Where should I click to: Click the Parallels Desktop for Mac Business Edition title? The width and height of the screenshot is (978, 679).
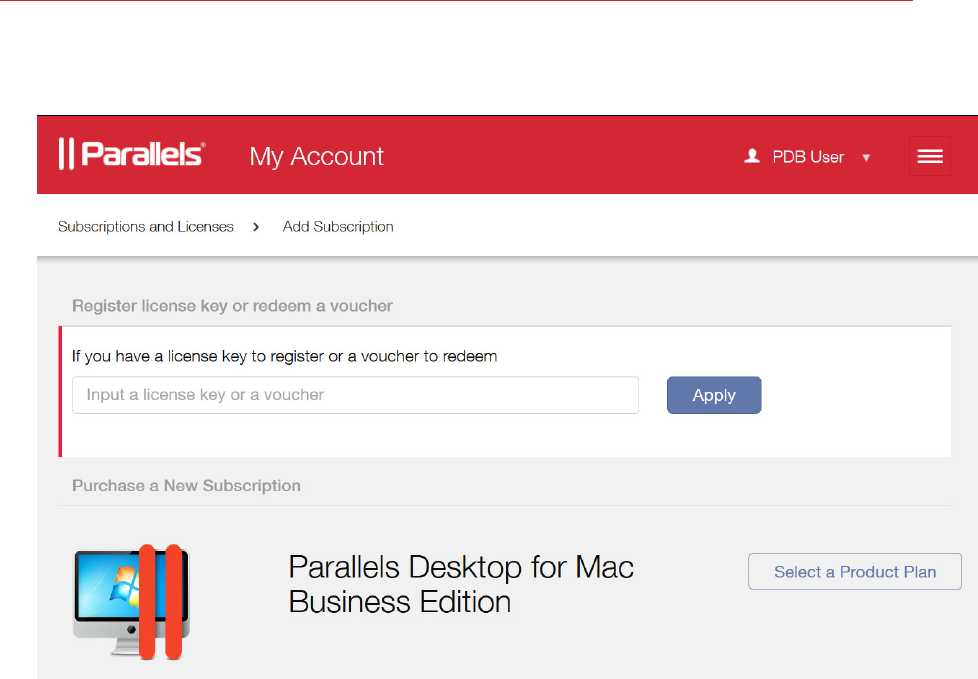click(461, 585)
